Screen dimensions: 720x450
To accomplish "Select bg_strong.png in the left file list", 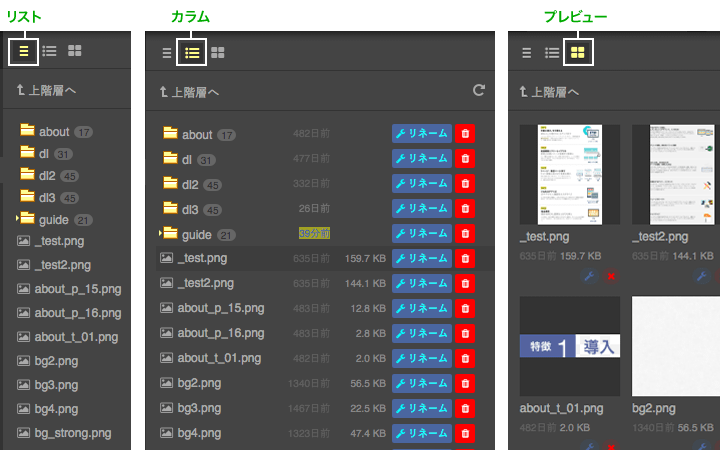I will [72, 433].
